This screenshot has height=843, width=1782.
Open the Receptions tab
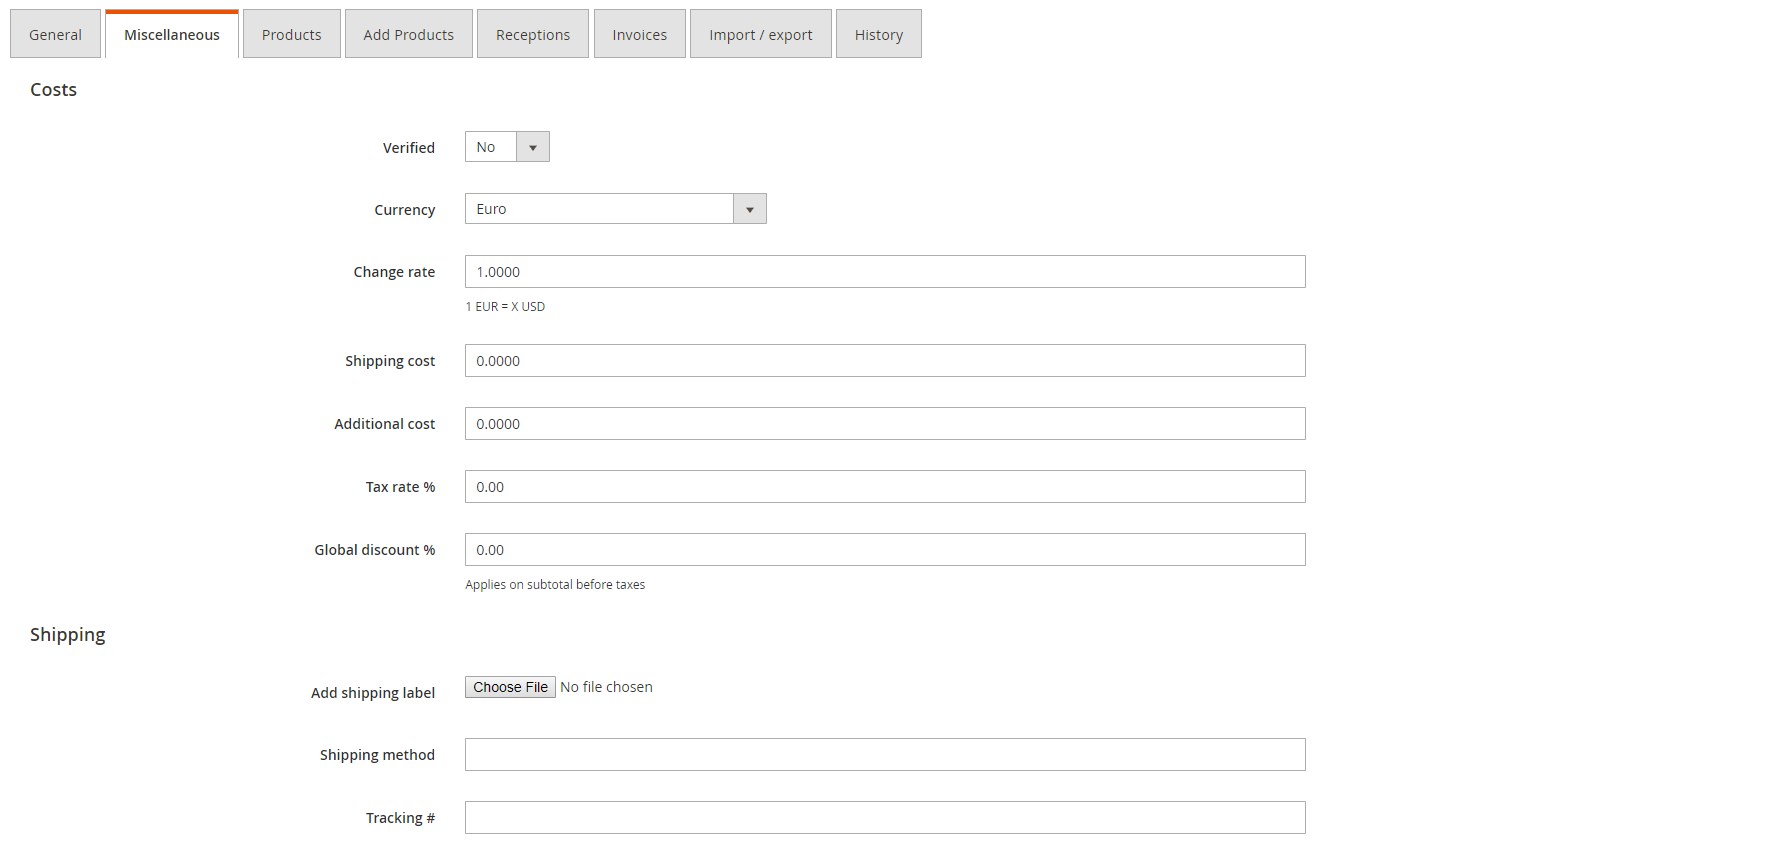(533, 34)
